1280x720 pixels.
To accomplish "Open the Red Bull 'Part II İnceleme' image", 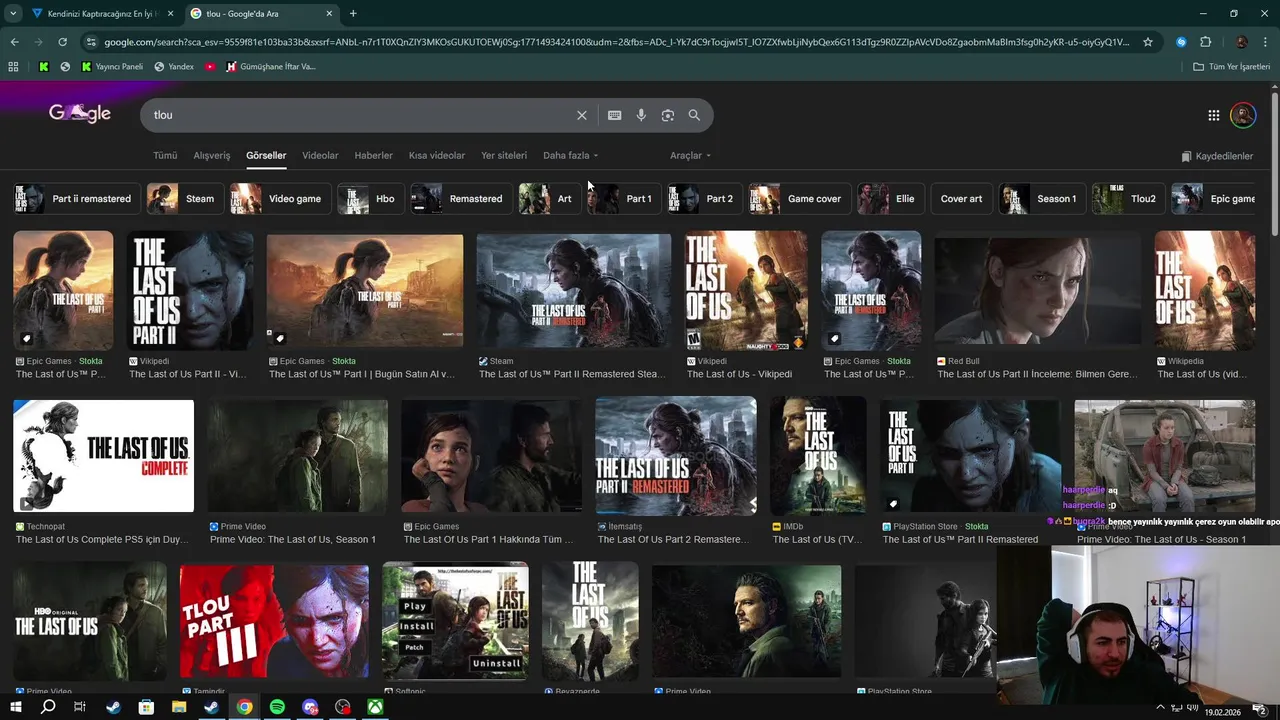I will coord(1037,291).
